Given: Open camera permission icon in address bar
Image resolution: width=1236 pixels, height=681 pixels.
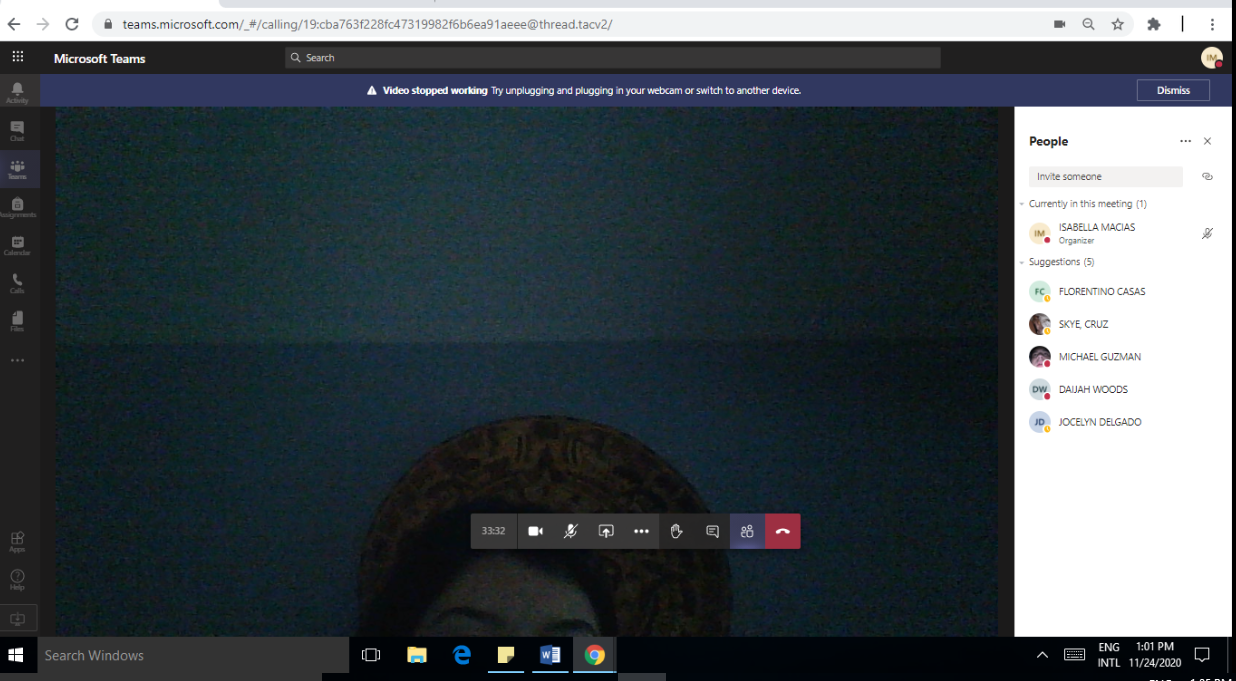Looking at the screenshot, I should pos(1059,24).
